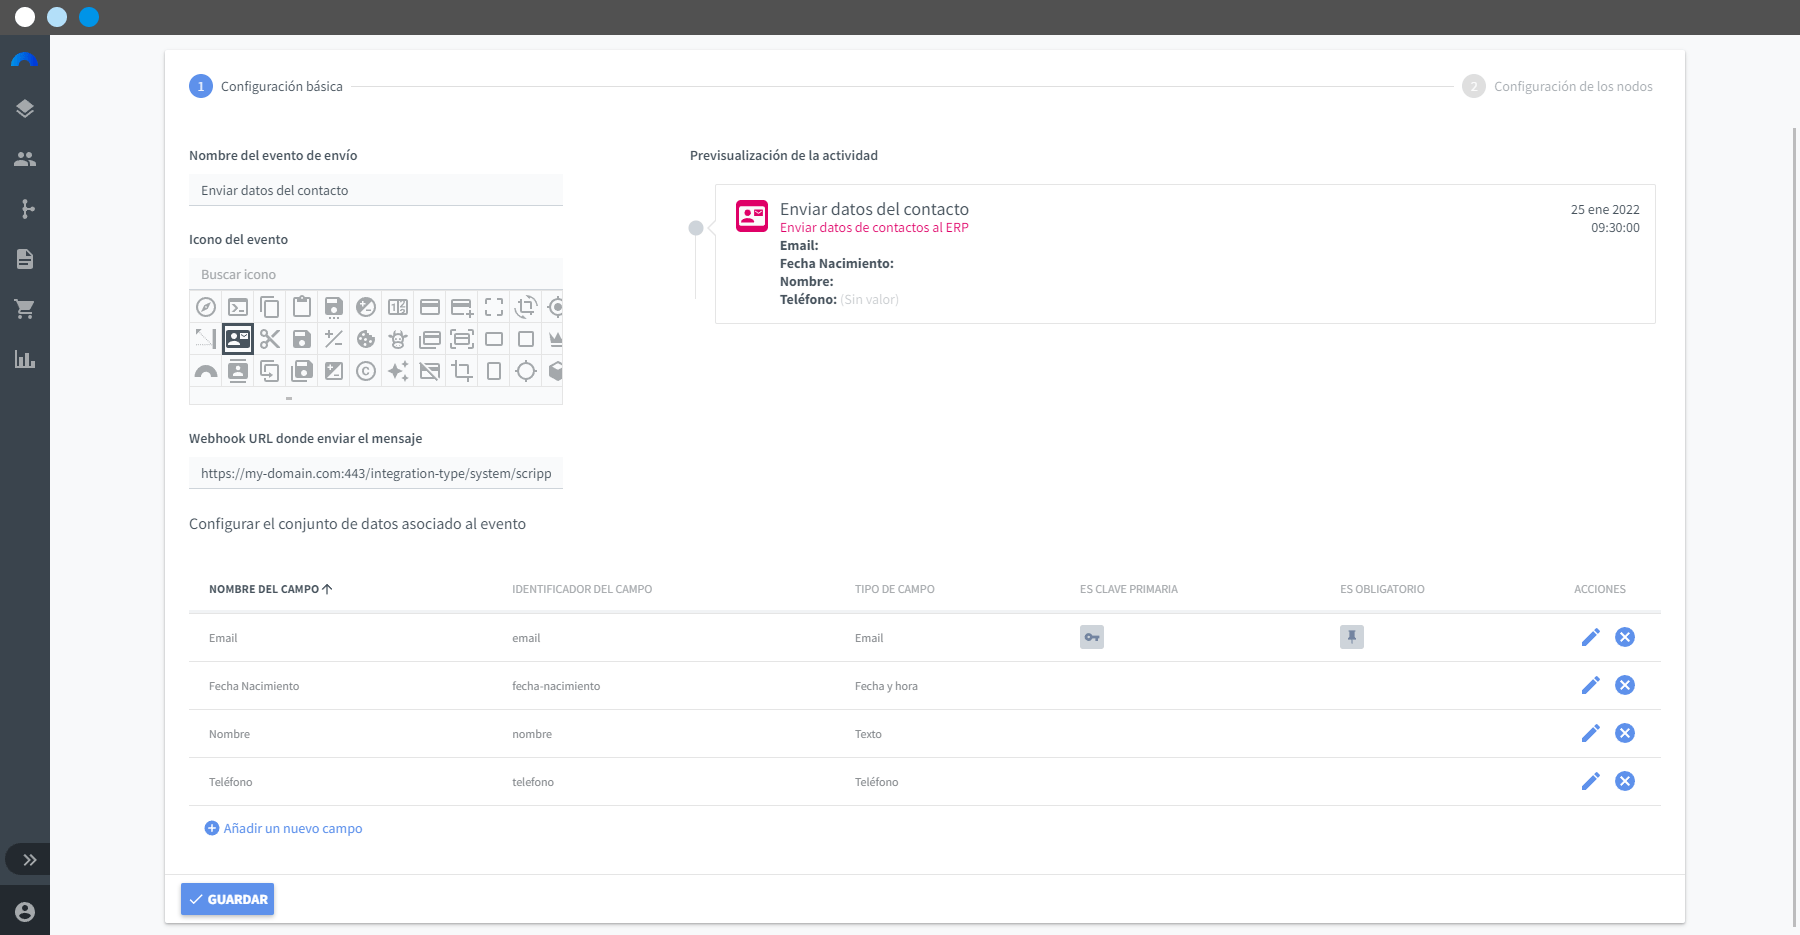Click 'telefono' identifier cell
This screenshot has width=1800, height=935.
533,782
